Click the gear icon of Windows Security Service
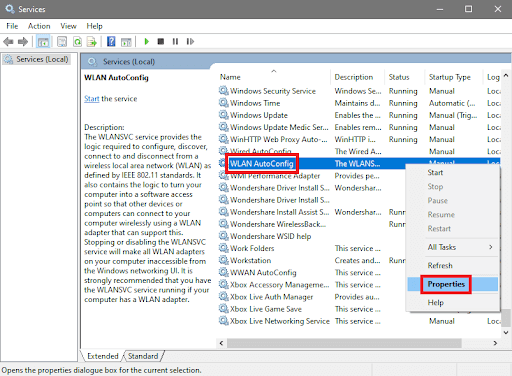Viewport: 512px width, 376px height. coord(223,91)
